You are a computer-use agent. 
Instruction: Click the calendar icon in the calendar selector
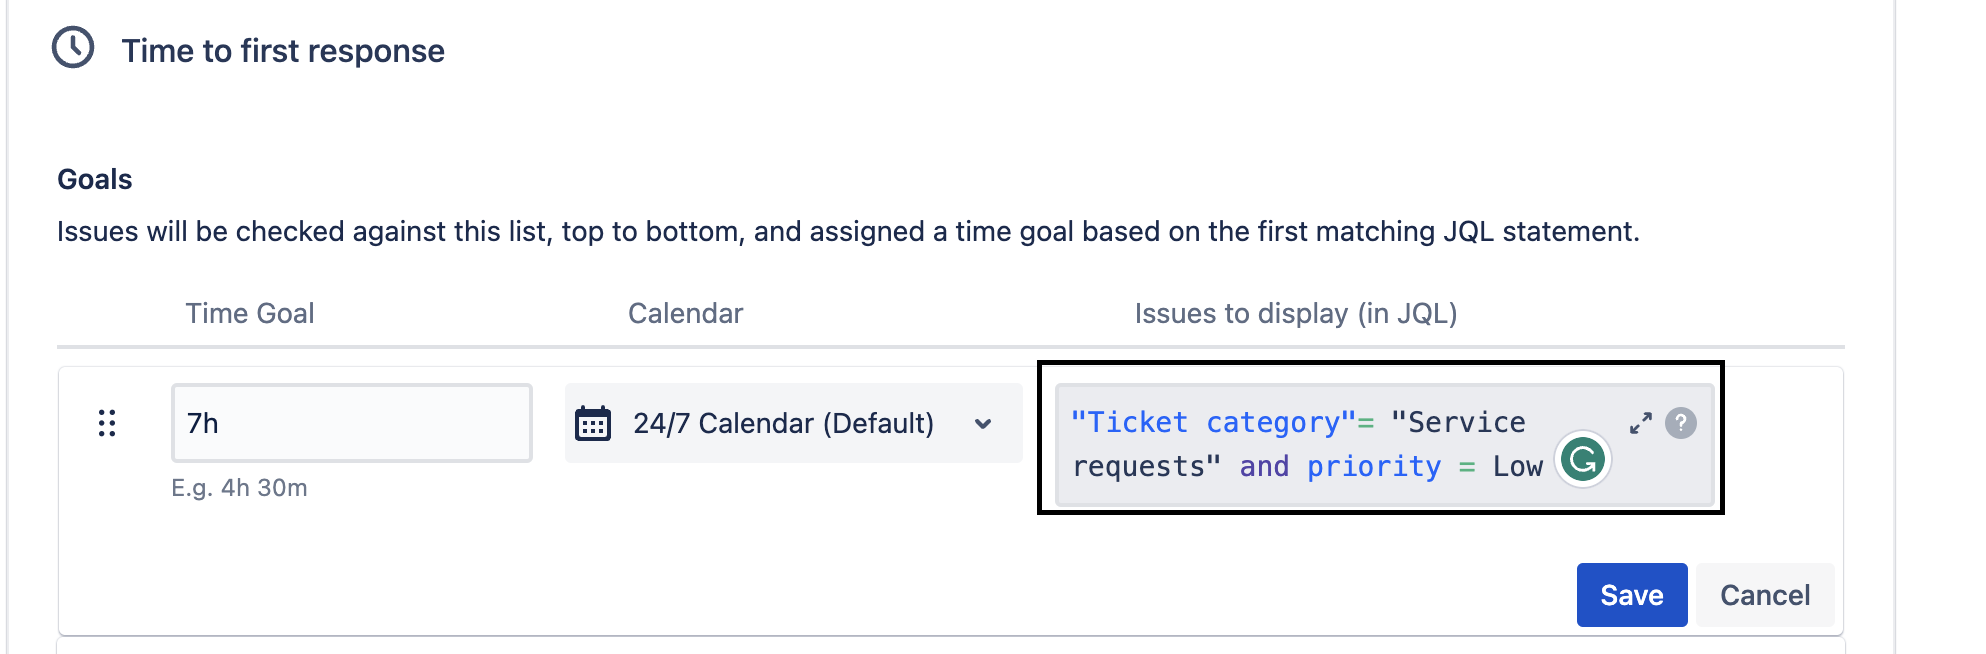593,423
